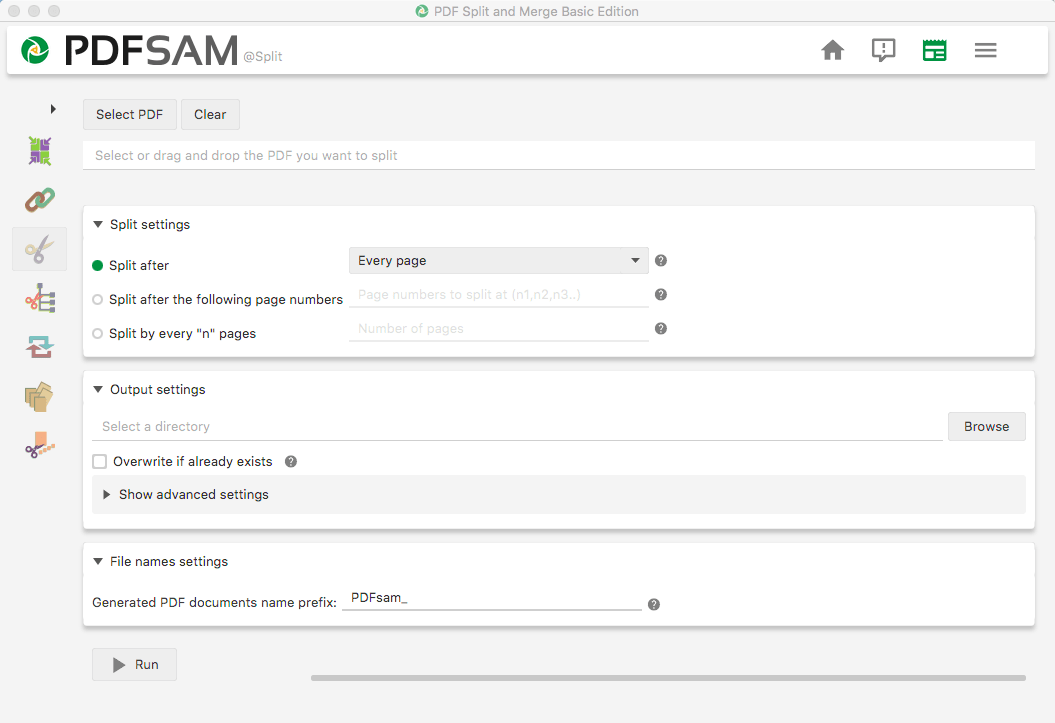This screenshot has width=1055, height=723.
Task: Collapse the Split settings panel
Action: 98,225
